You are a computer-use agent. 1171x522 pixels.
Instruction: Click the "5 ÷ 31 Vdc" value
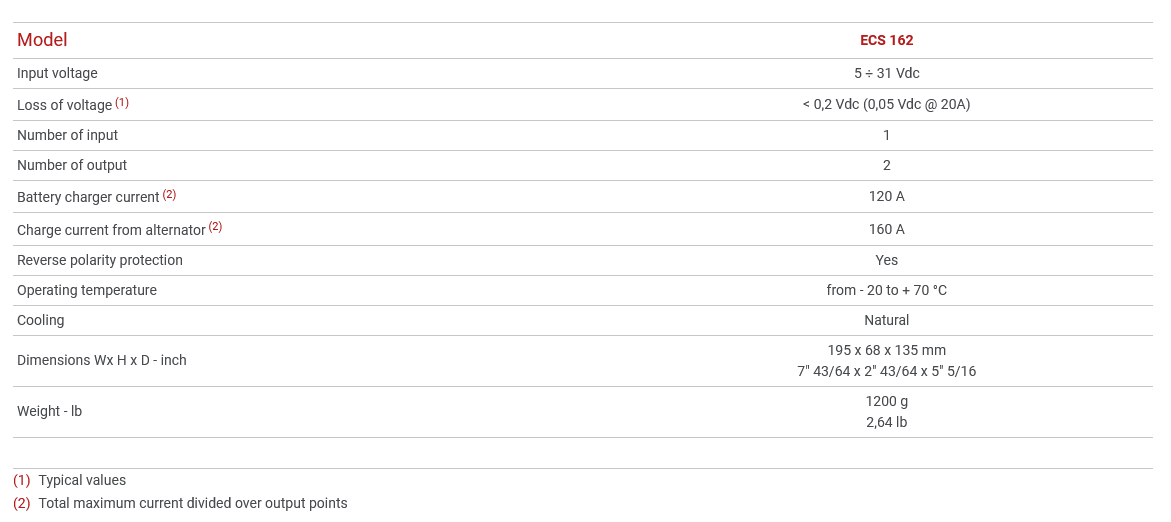tap(886, 73)
